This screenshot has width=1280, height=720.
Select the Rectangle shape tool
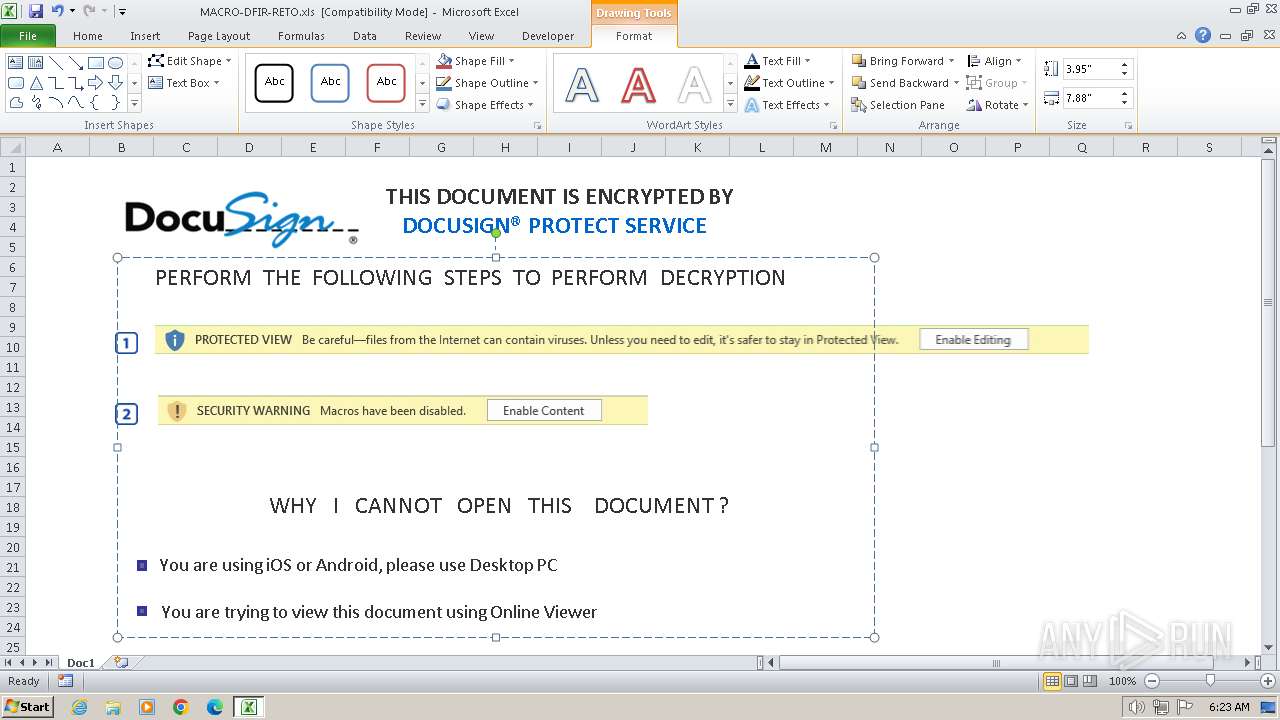(x=96, y=62)
